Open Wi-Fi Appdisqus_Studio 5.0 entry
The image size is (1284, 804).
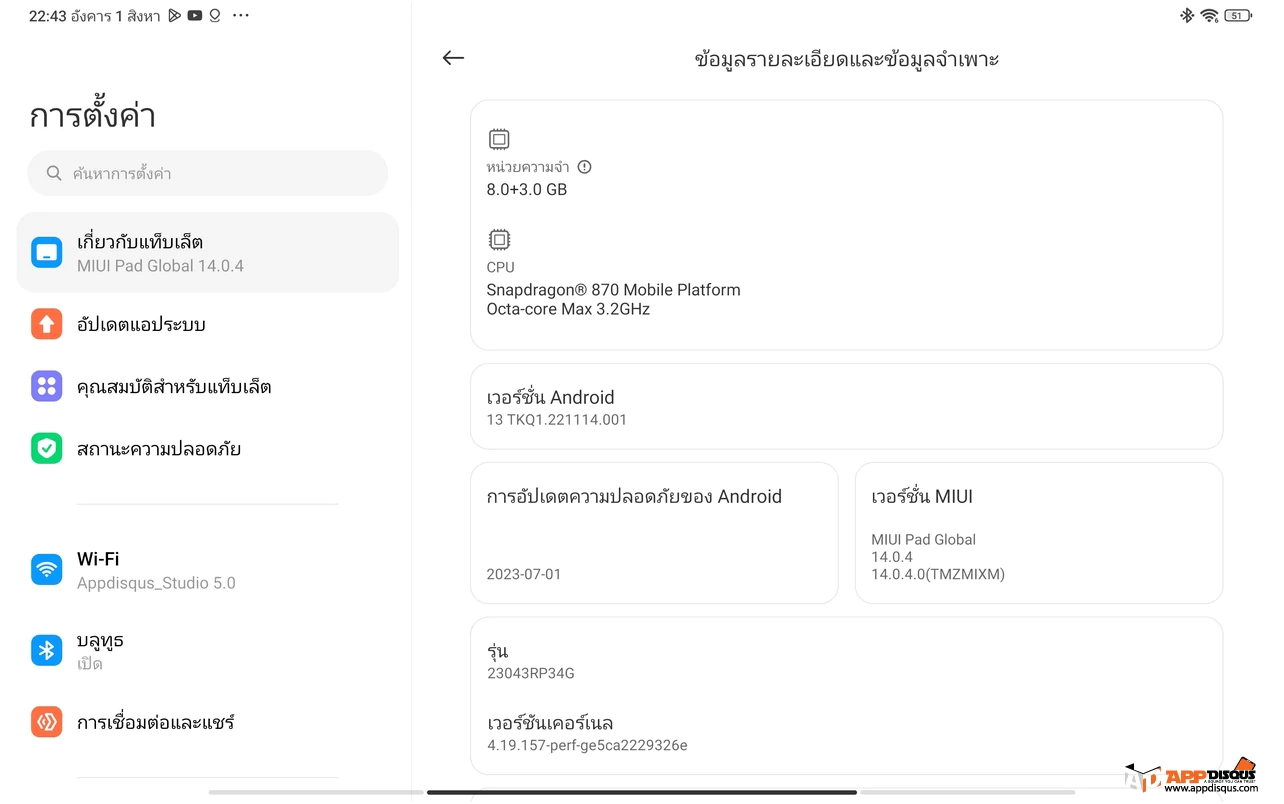coord(208,570)
